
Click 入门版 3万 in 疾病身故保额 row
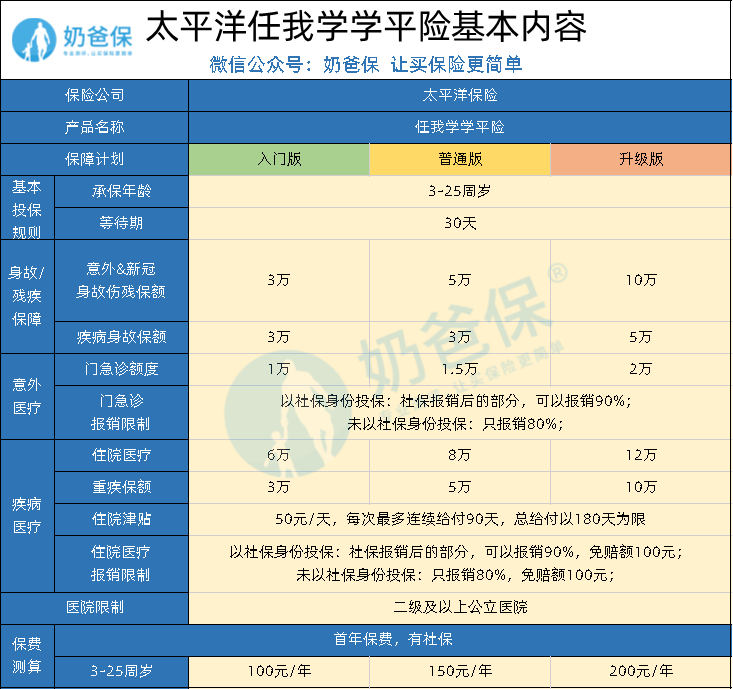[x=279, y=337]
